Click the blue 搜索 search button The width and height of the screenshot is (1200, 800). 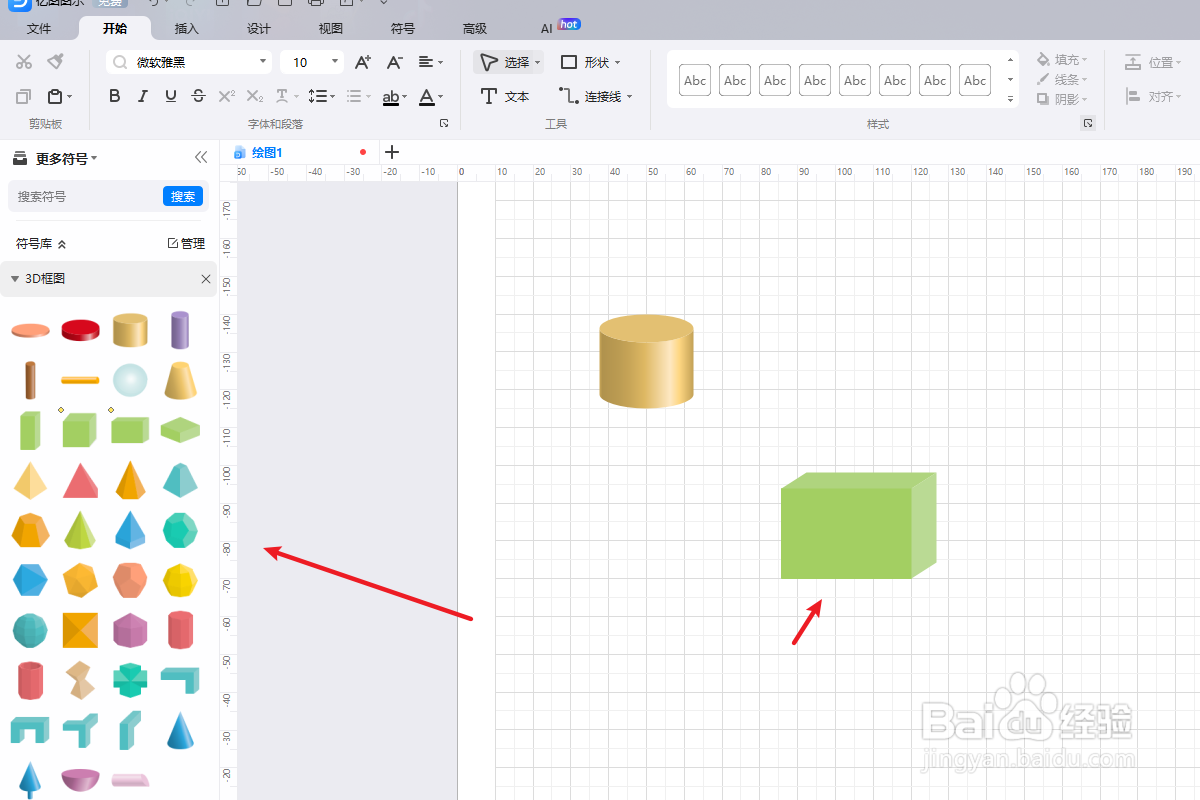pos(182,196)
